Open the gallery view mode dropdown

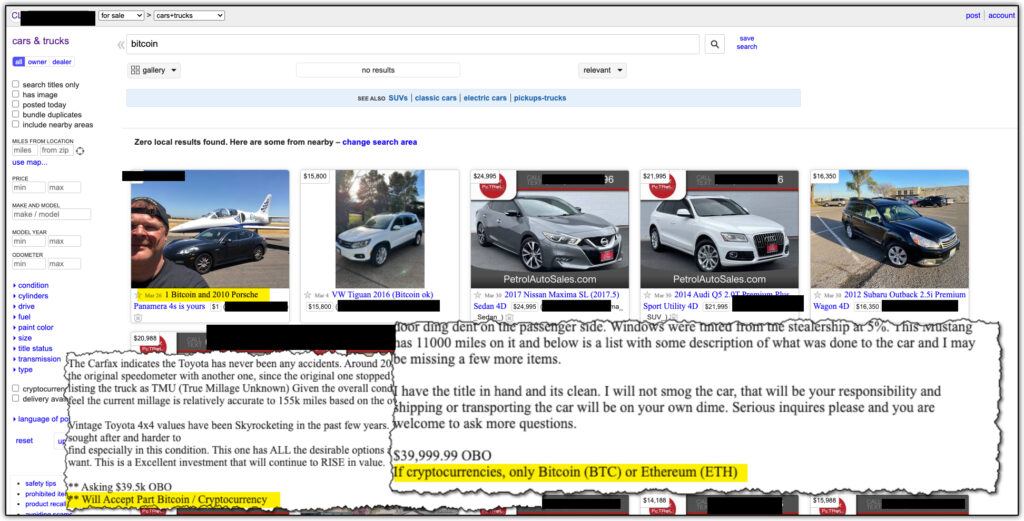pyautogui.click(x=154, y=70)
